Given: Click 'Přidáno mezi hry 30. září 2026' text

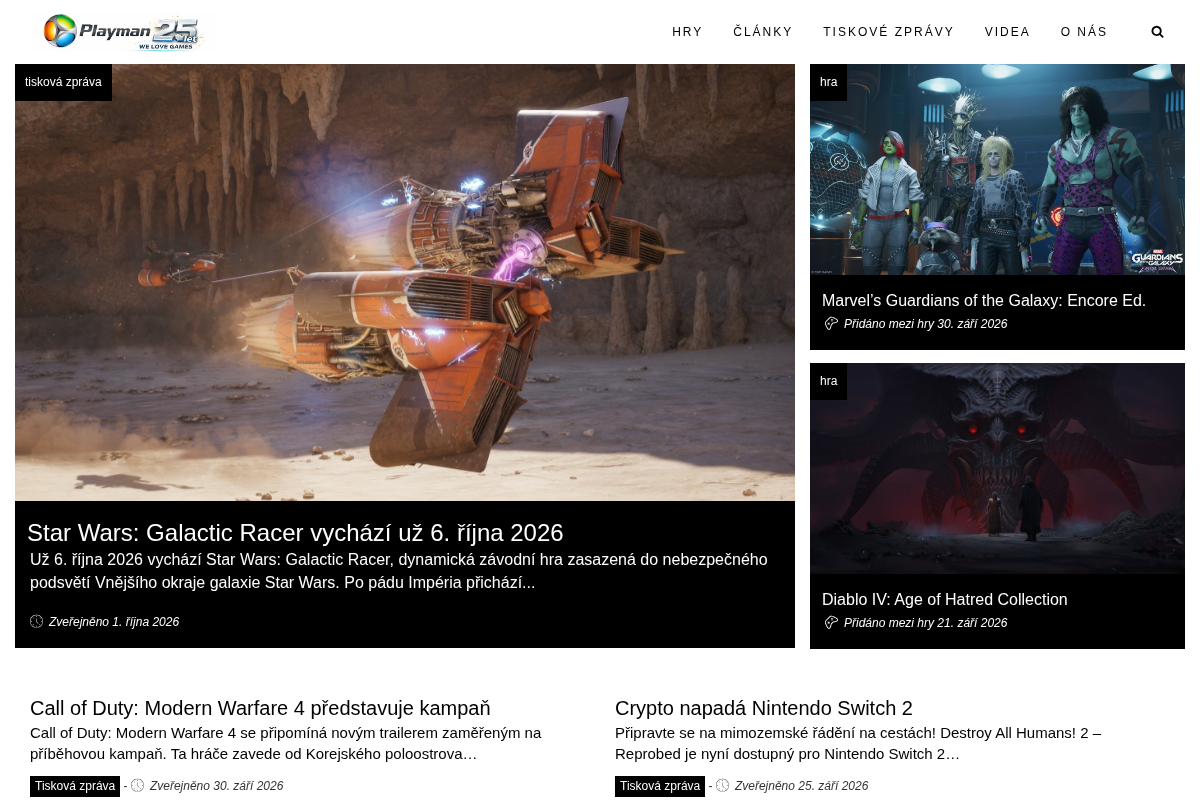Looking at the screenshot, I should [925, 324].
